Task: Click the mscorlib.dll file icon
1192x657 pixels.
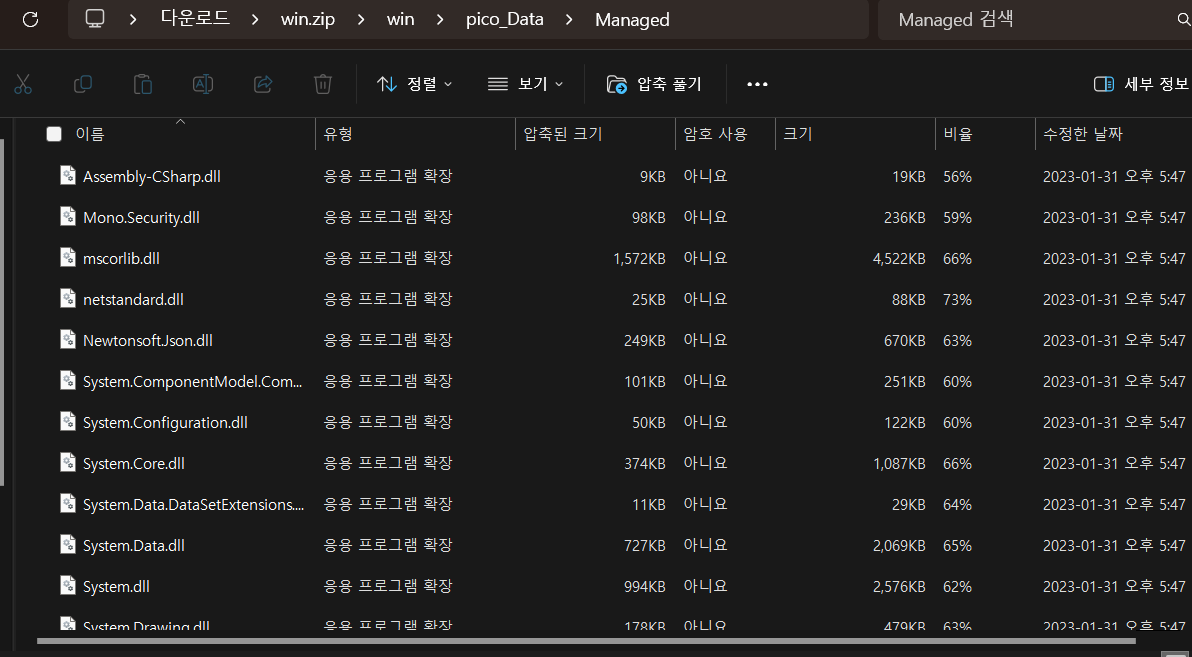Action: [x=68, y=258]
